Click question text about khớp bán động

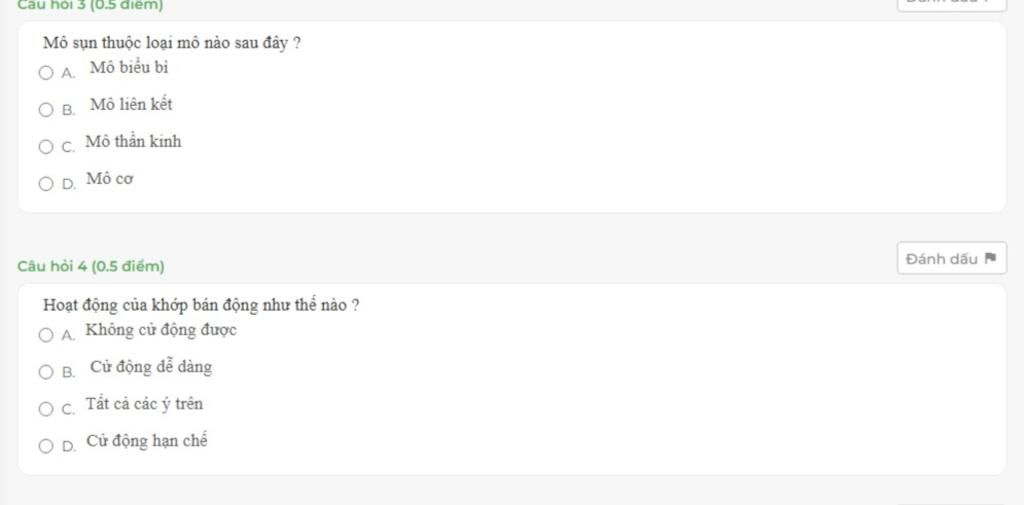(202, 305)
